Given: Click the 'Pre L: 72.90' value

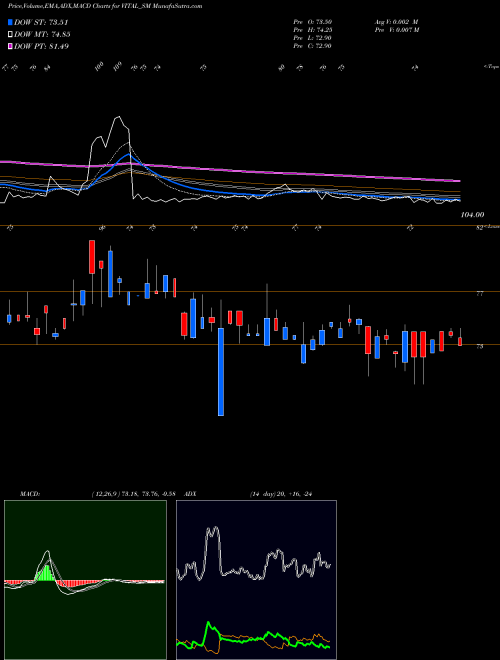Looking at the screenshot, I should coord(313,38).
